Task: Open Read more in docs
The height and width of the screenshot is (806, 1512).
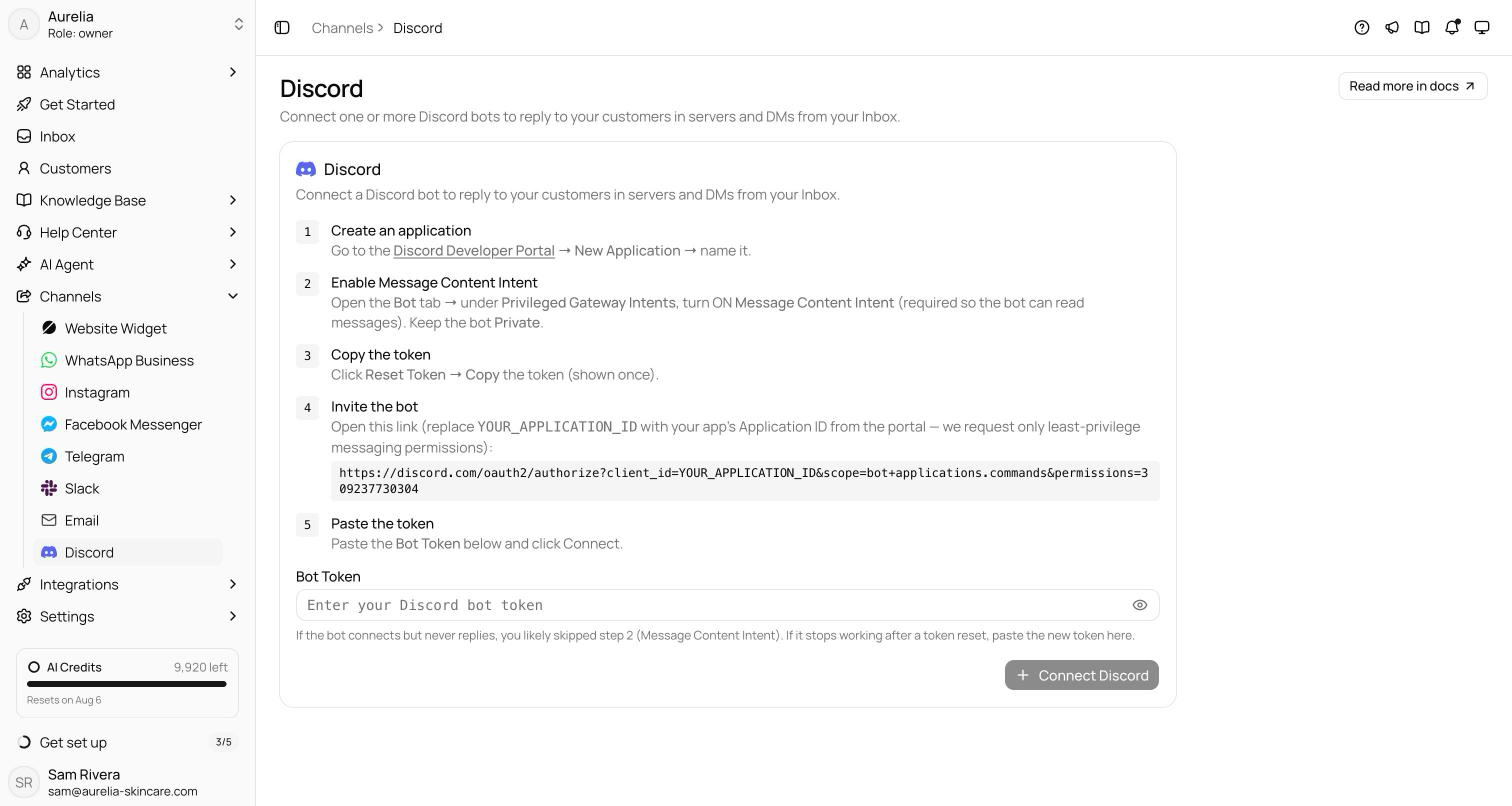Action: pos(1413,86)
